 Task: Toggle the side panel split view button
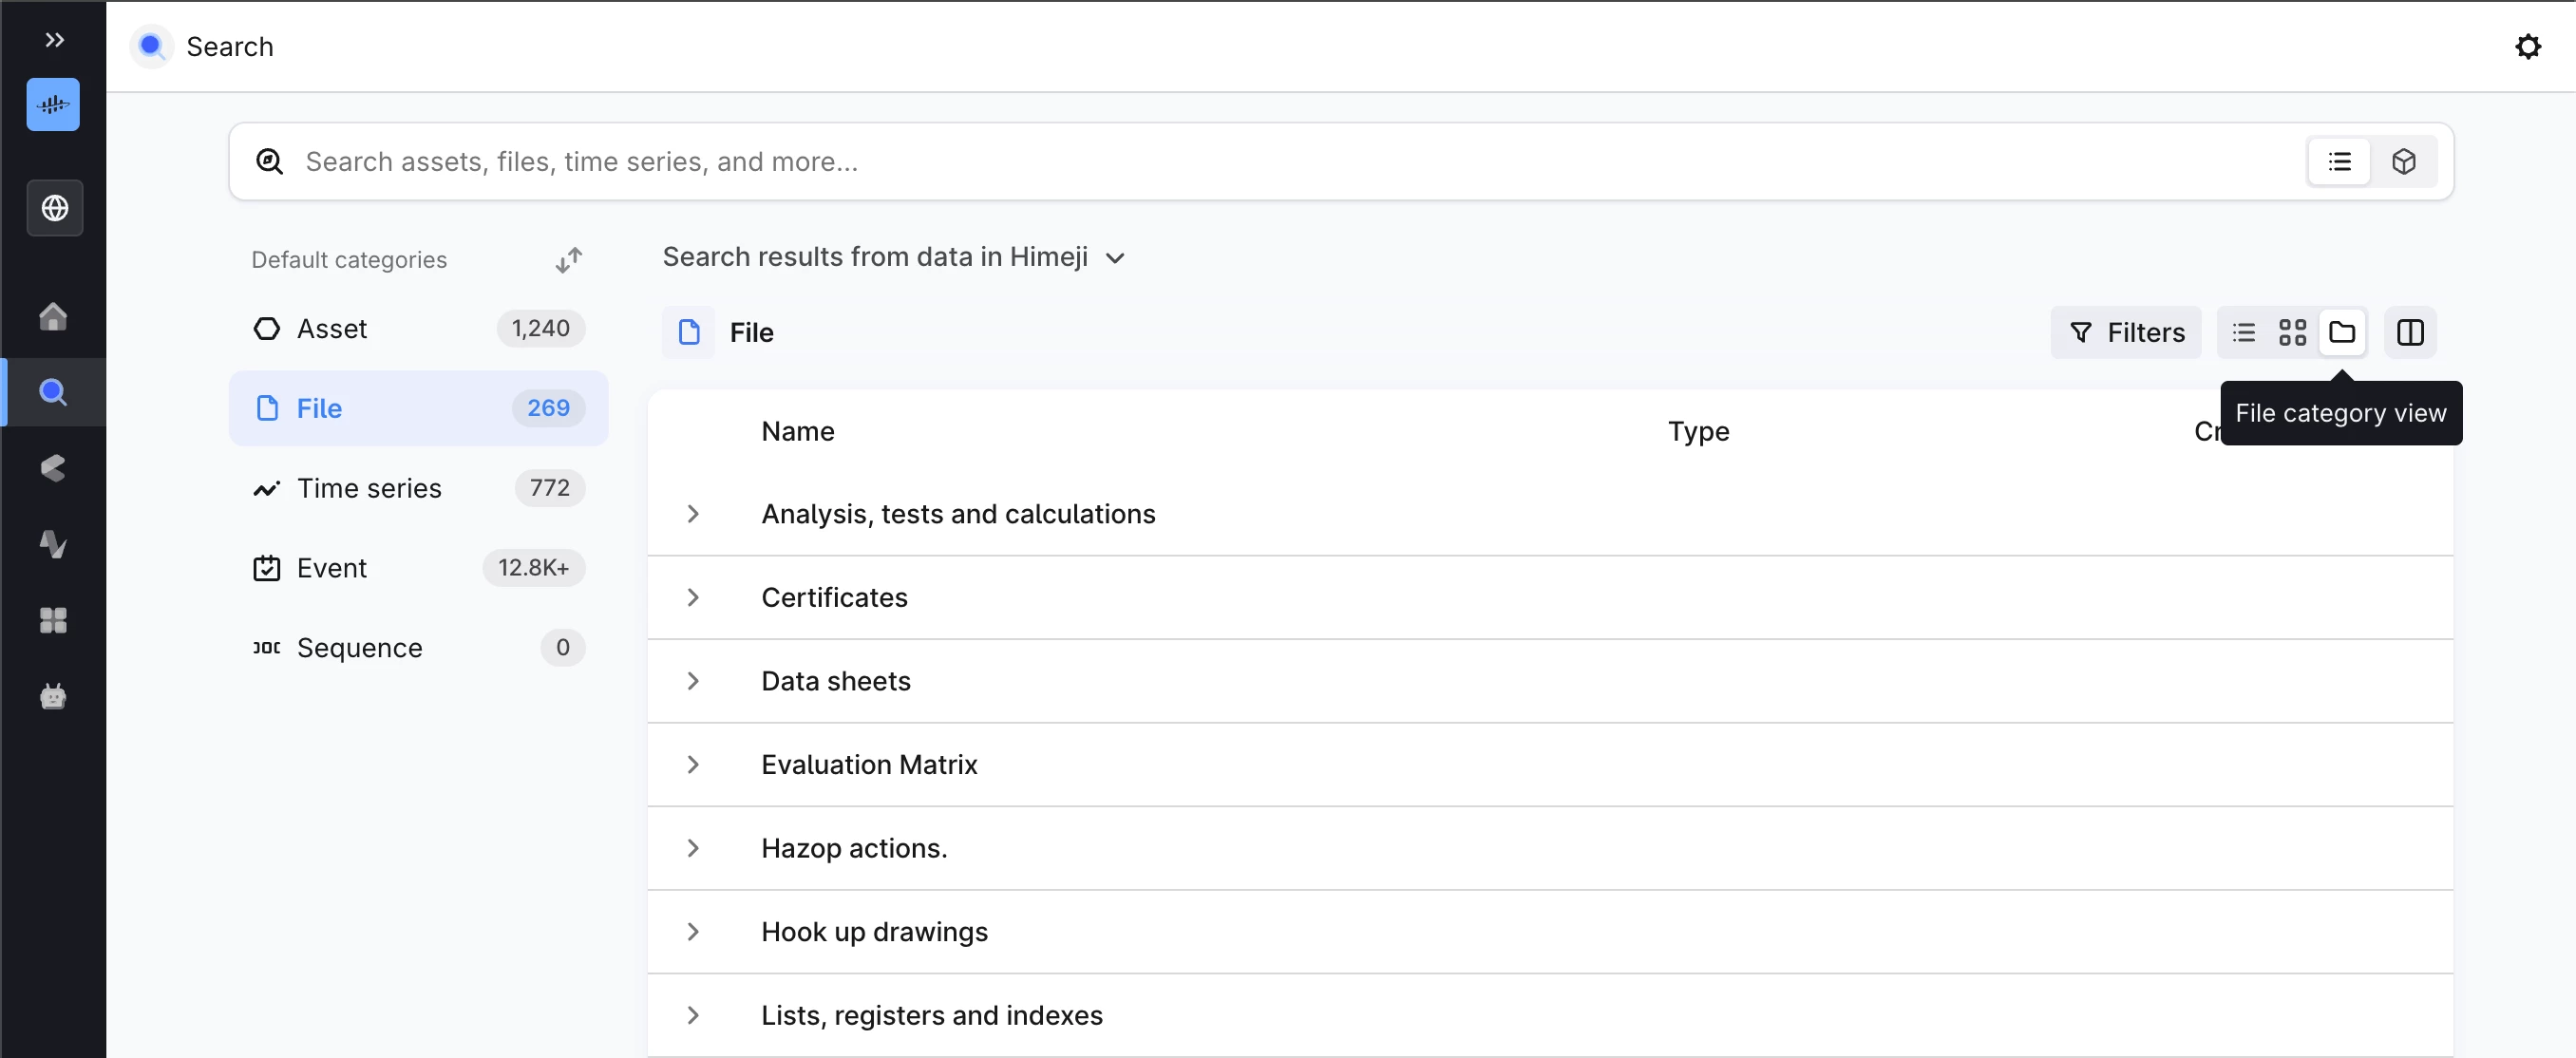tap(2410, 332)
